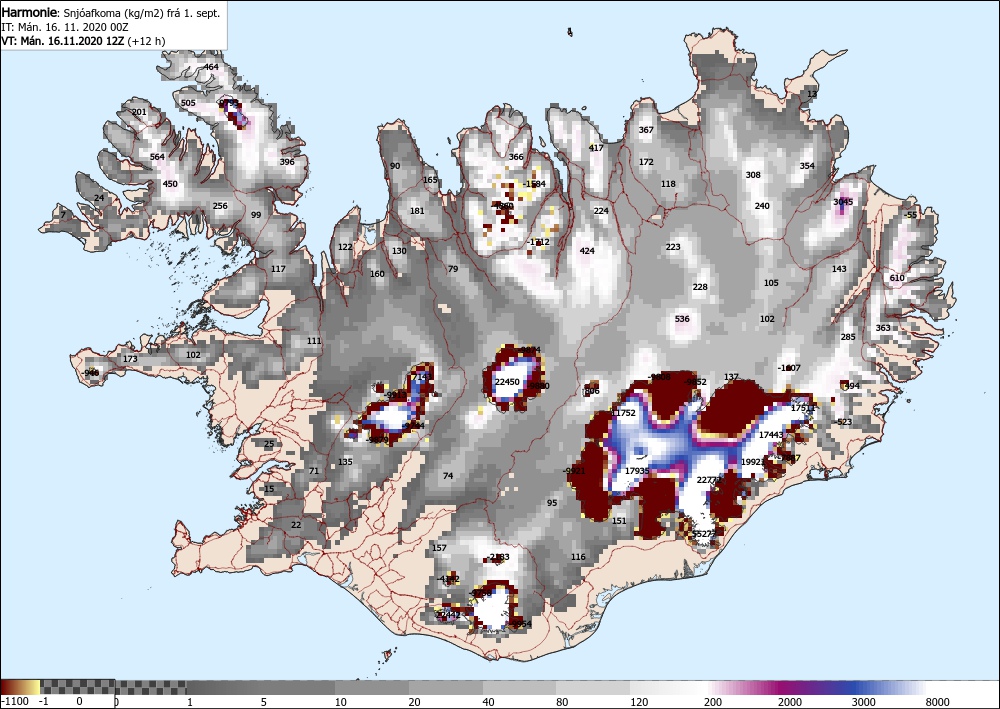The image size is (1000, 709).
Task: Click the map value 417
Action: pos(596,148)
